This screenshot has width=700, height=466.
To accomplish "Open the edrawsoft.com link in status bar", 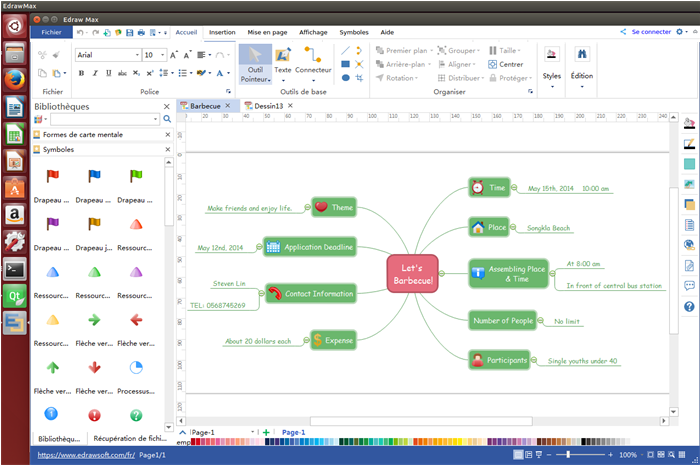I will pos(84,455).
